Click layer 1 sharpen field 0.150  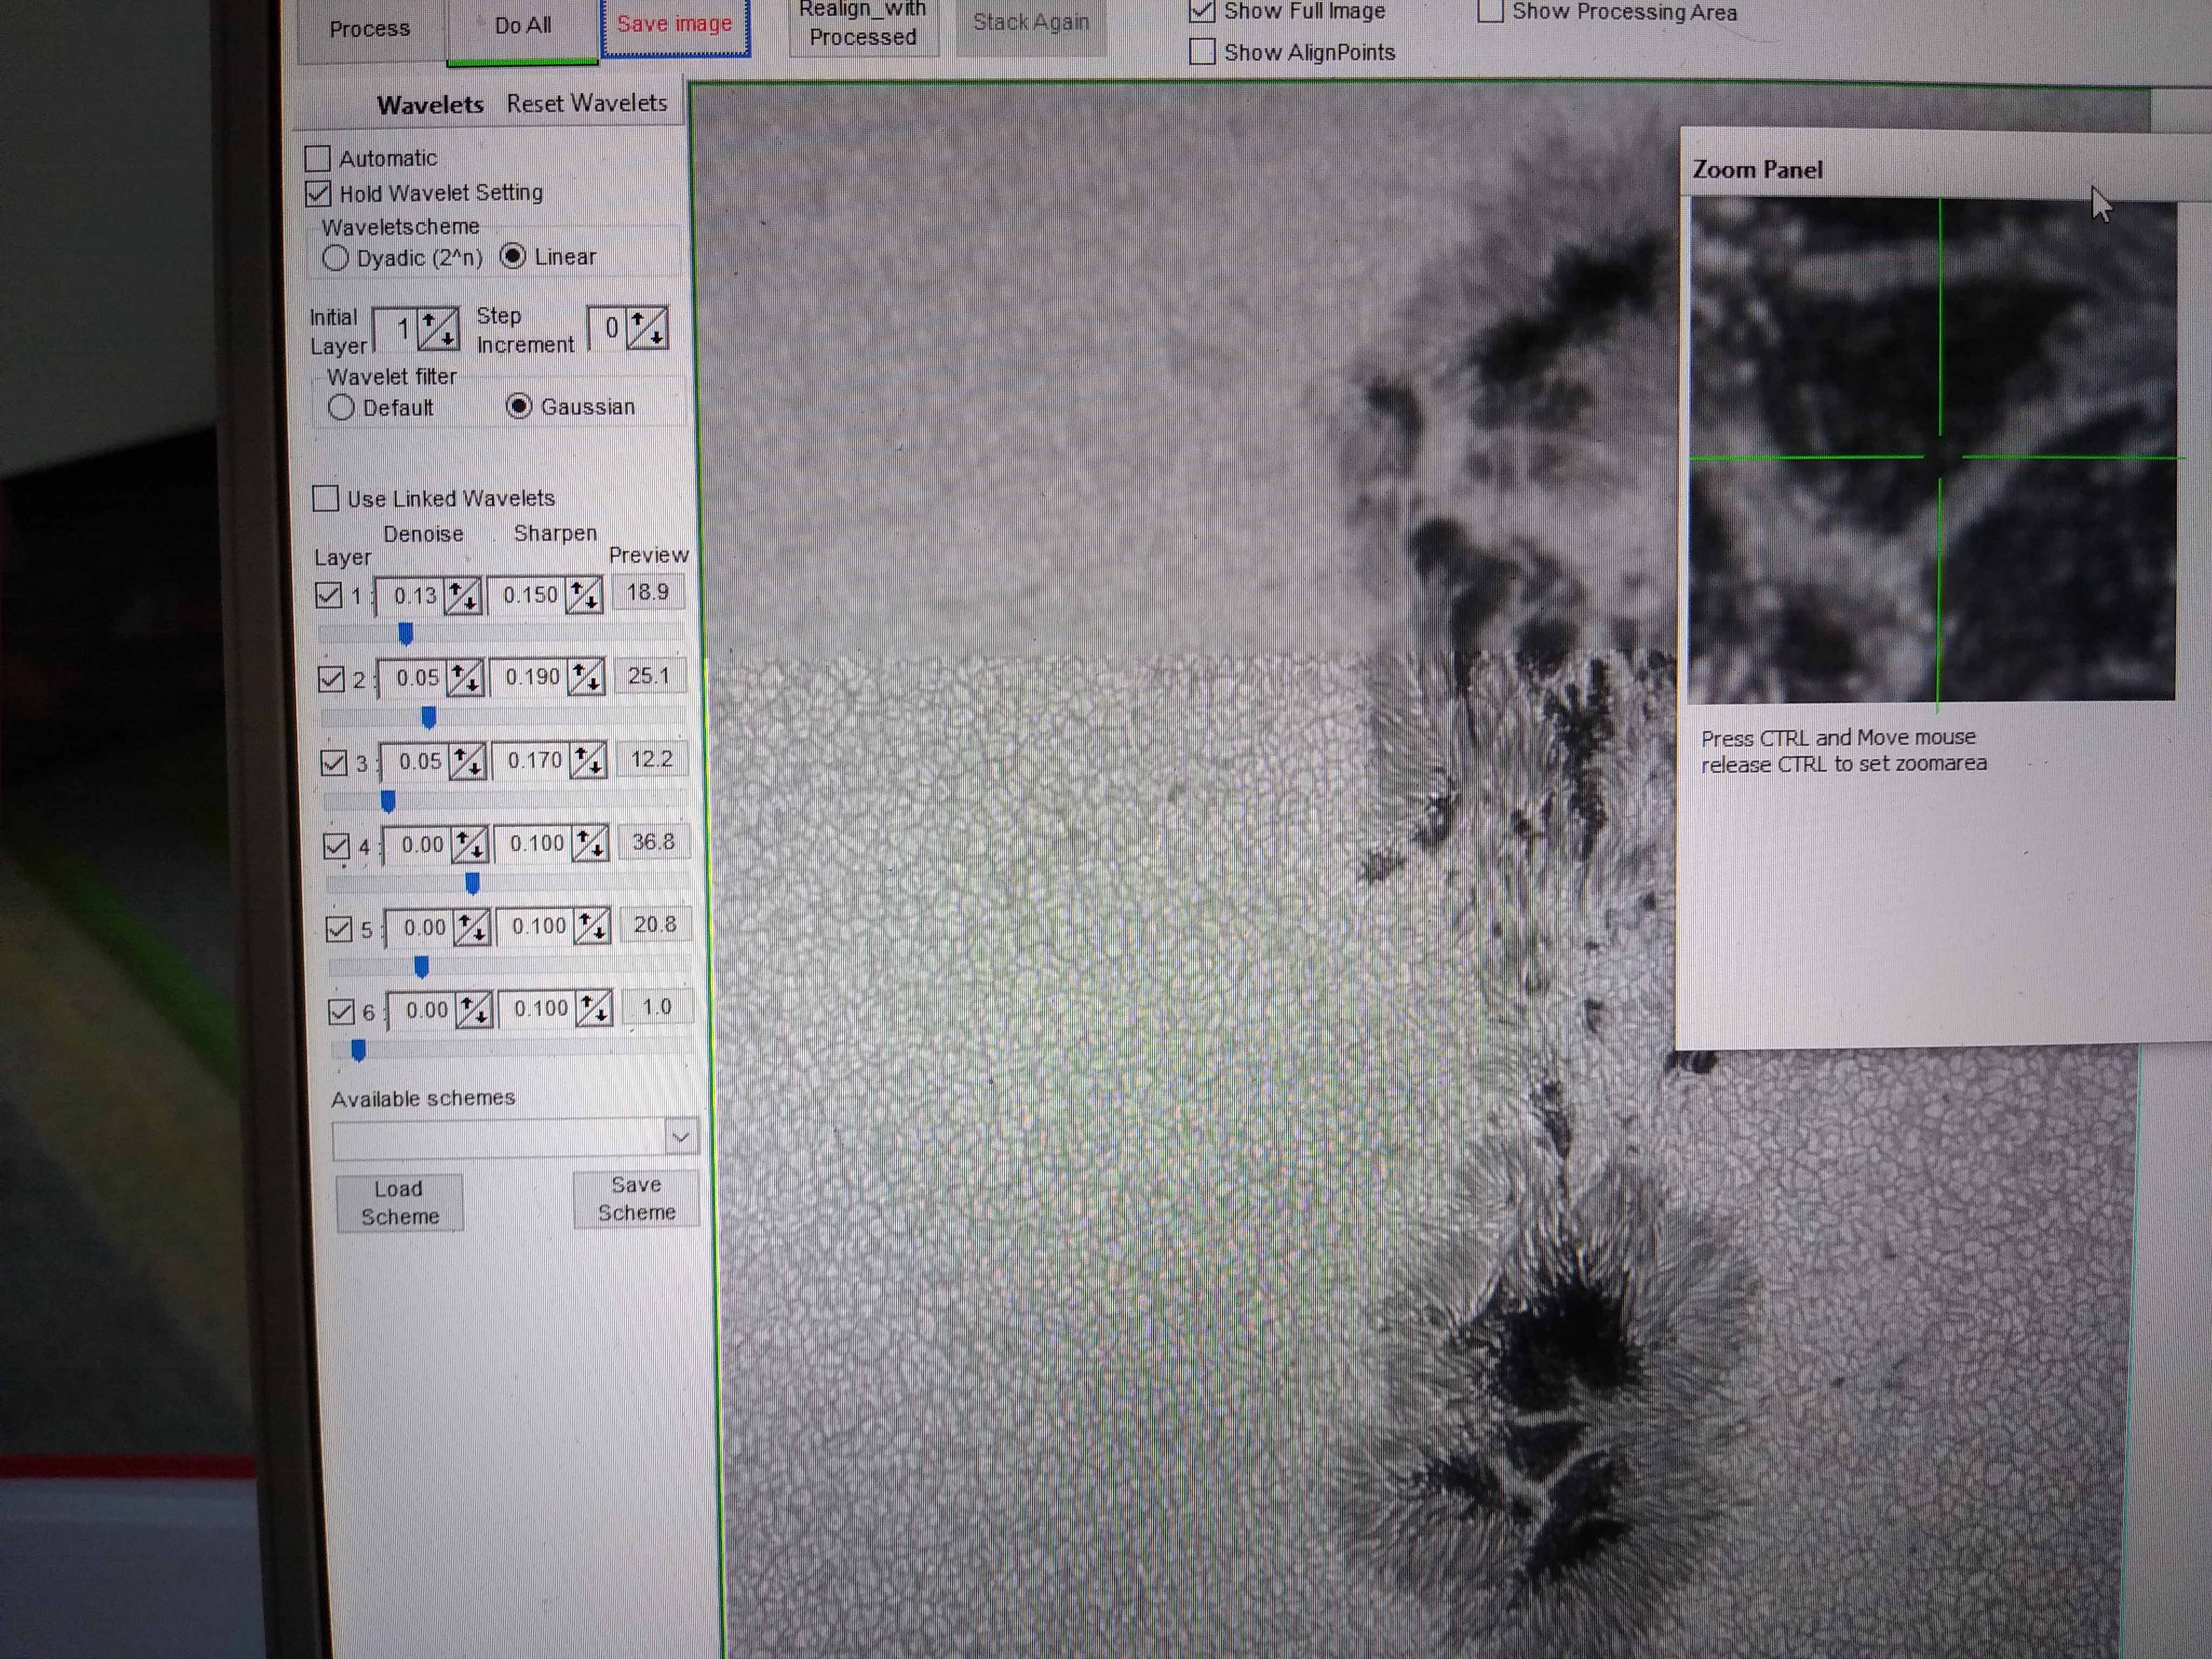click(x=528, y=595)
